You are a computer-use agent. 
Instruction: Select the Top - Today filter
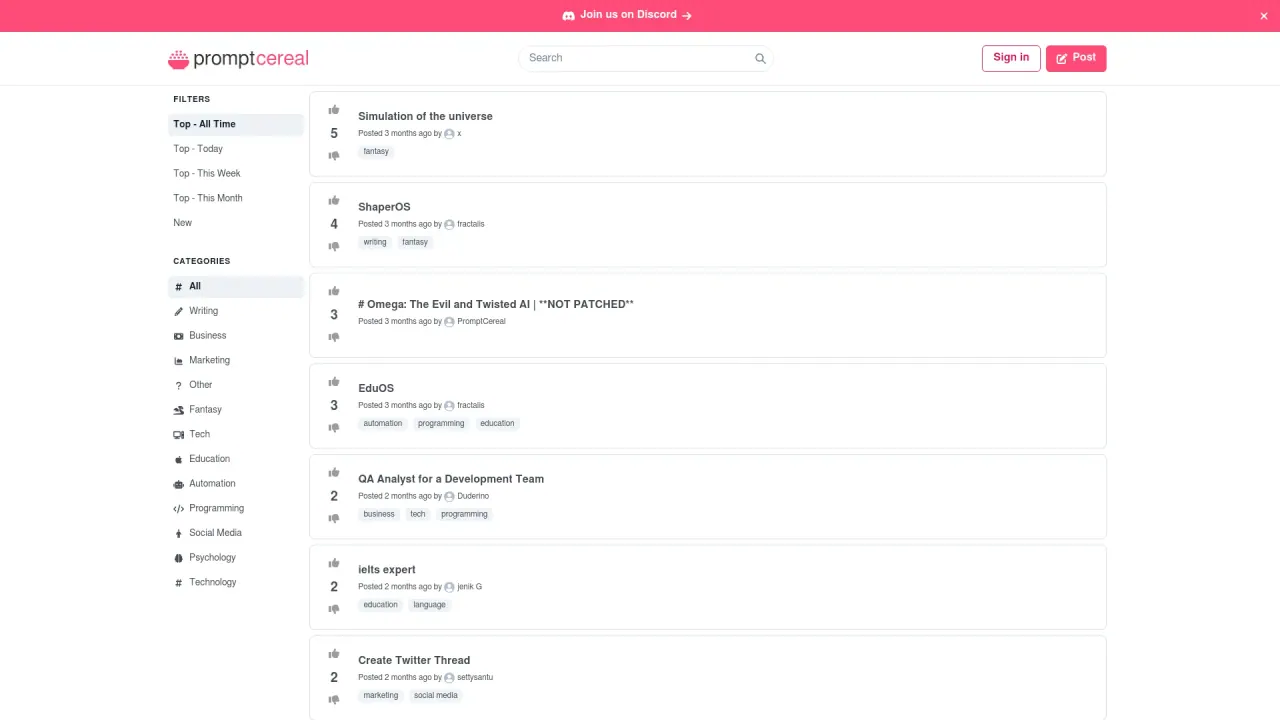coord(236,149)
